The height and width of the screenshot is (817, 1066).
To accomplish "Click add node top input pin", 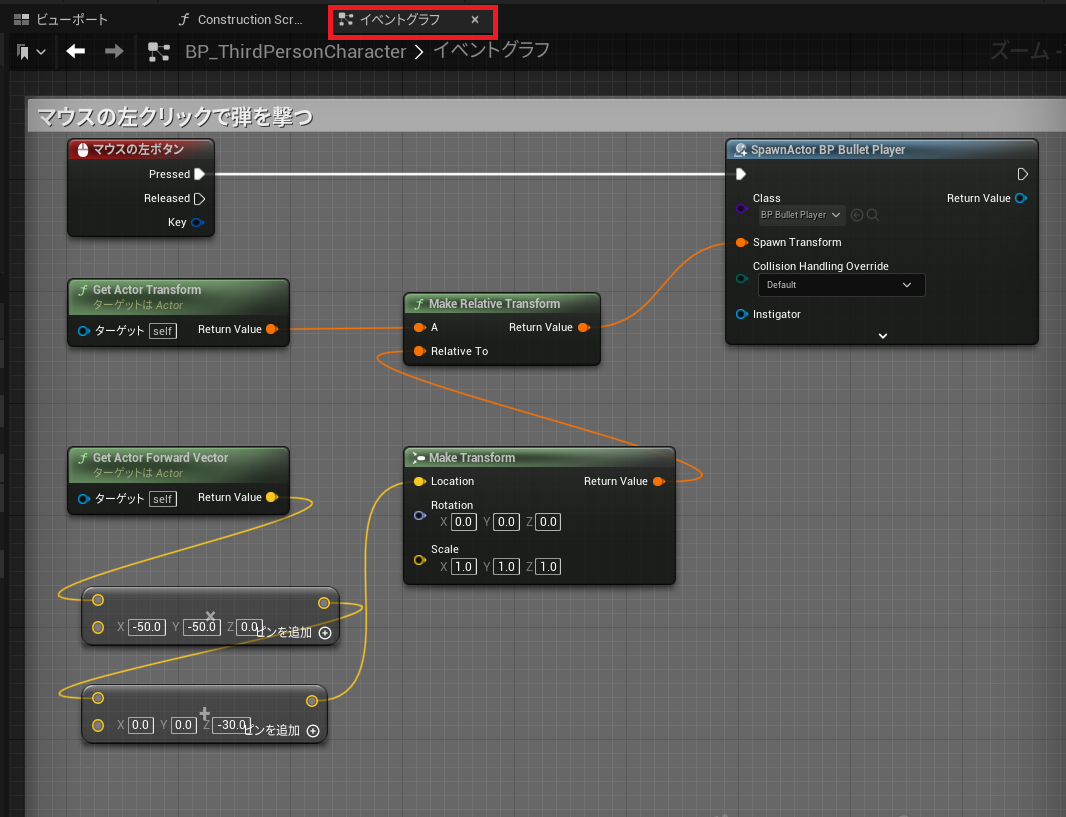I will pos(98,698).
